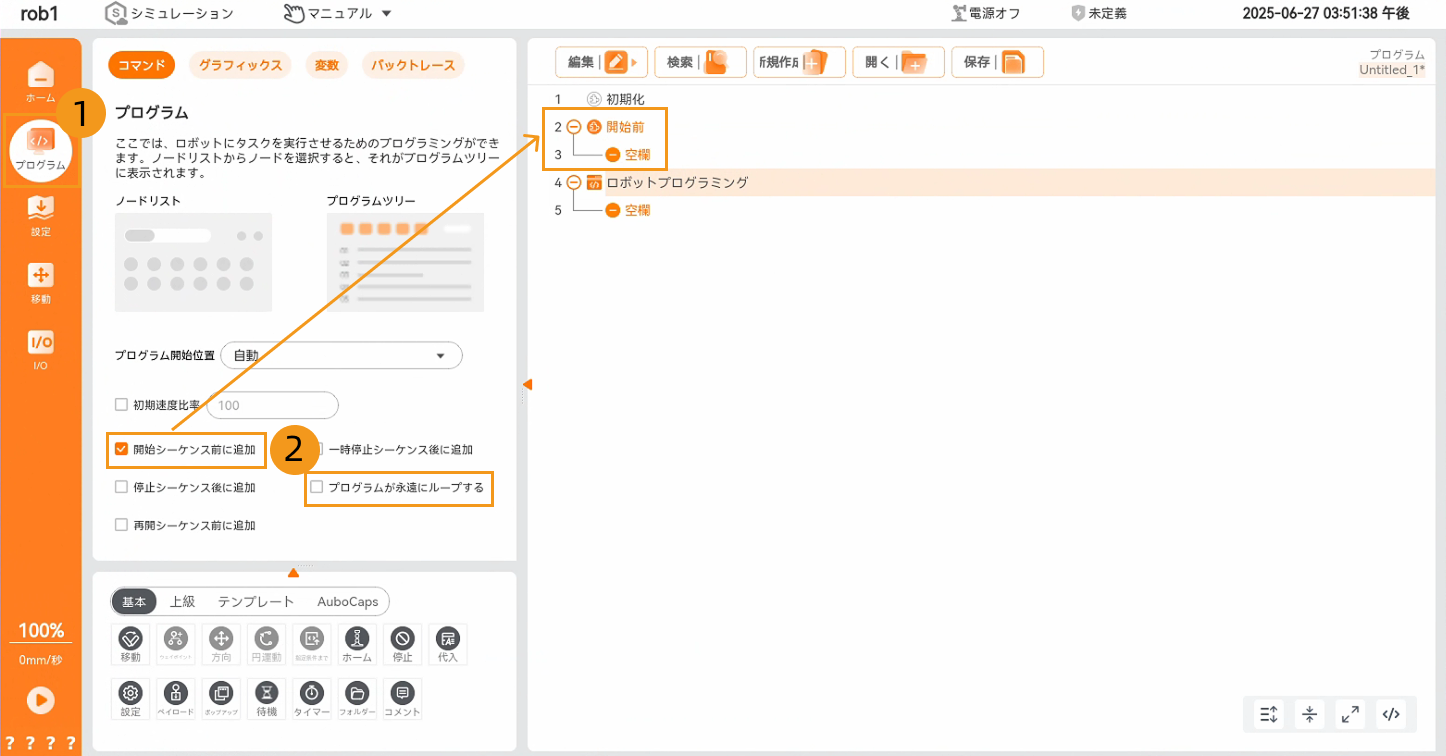1446x756 pixels.
Task: Switch to the 変数 tab
Action: [x=326, y=65]
